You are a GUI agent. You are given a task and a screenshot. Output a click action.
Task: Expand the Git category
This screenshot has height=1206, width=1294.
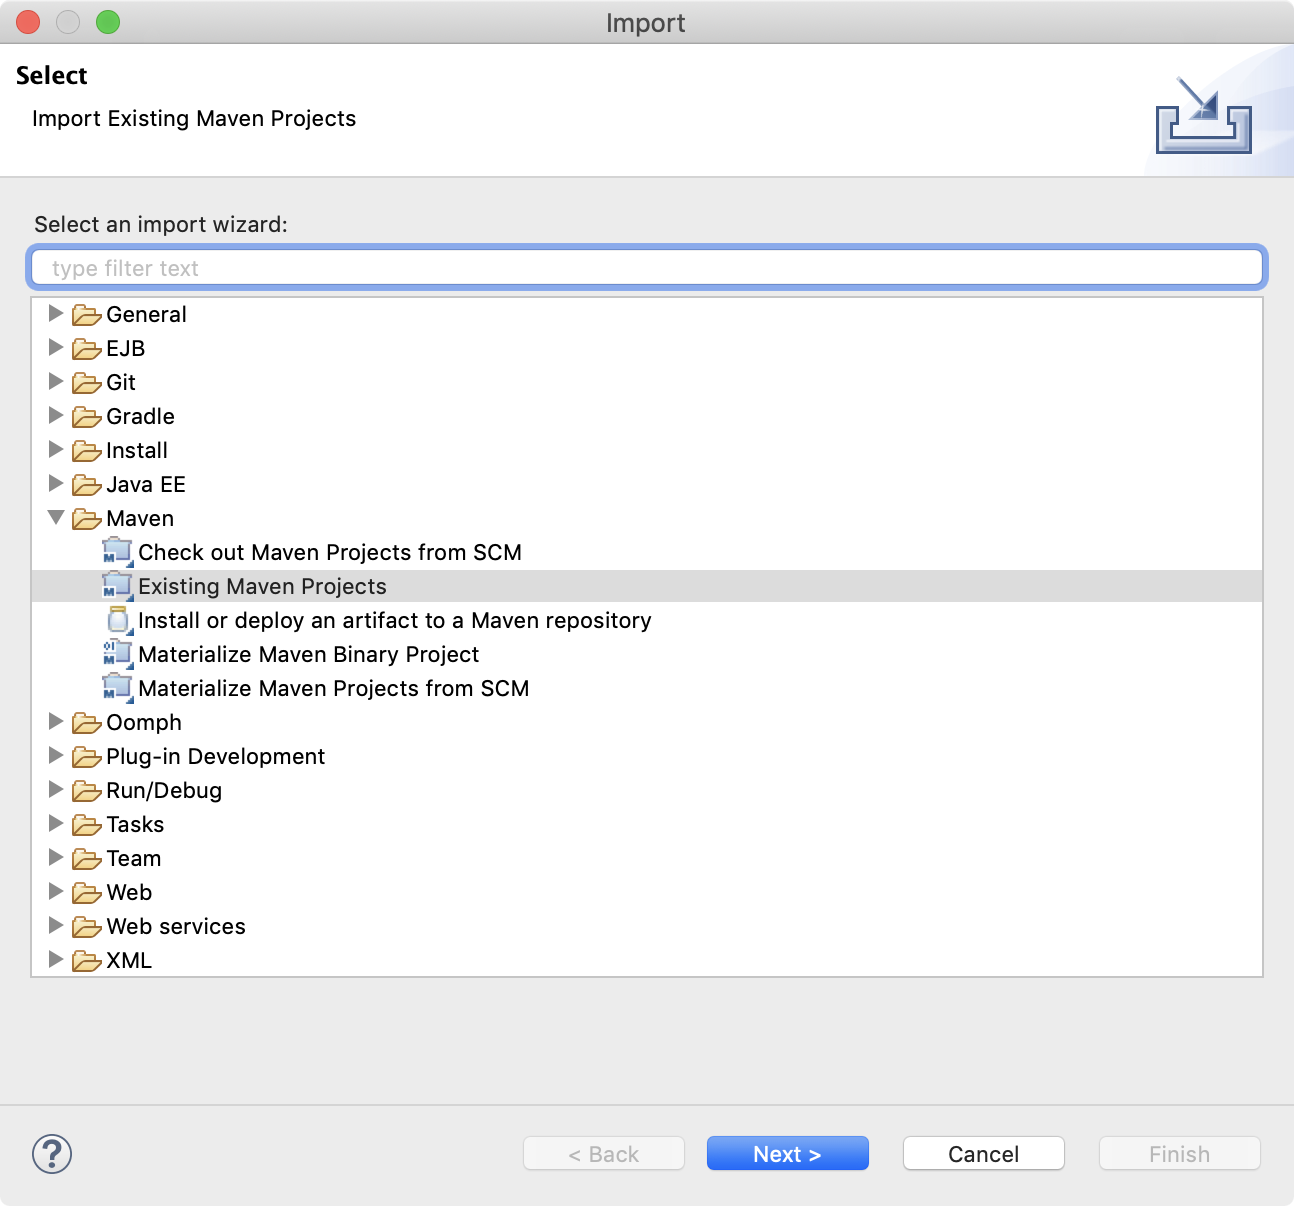click(56, 382)
